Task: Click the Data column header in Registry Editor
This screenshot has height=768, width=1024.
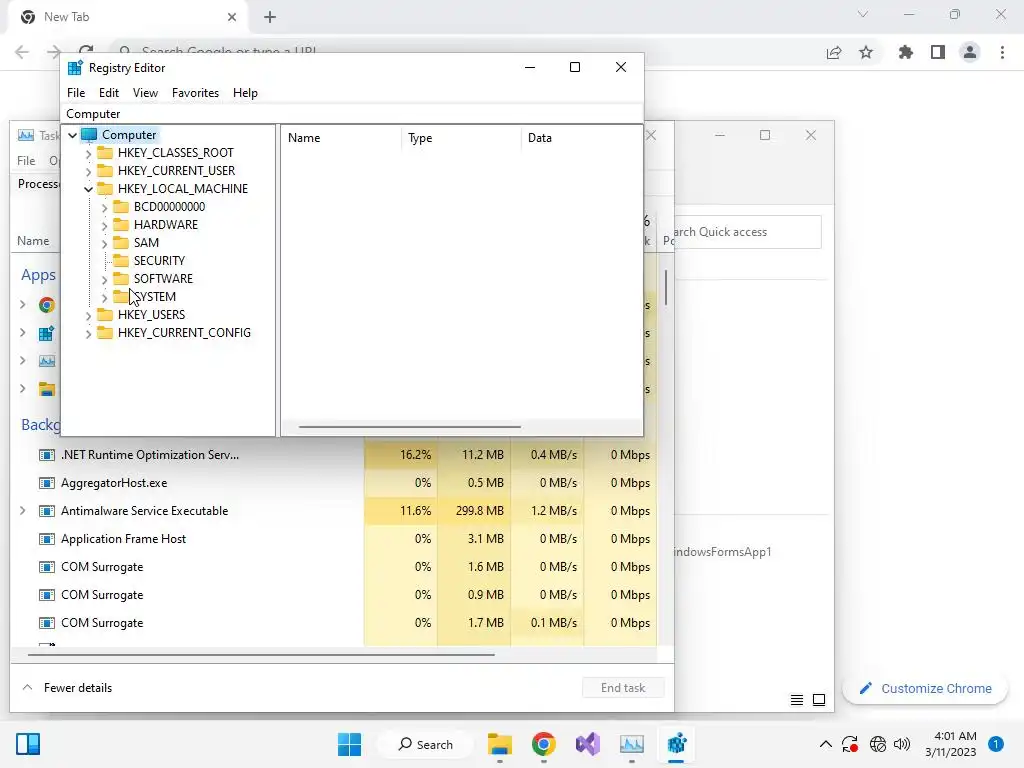Action: [x=581, y=138]
